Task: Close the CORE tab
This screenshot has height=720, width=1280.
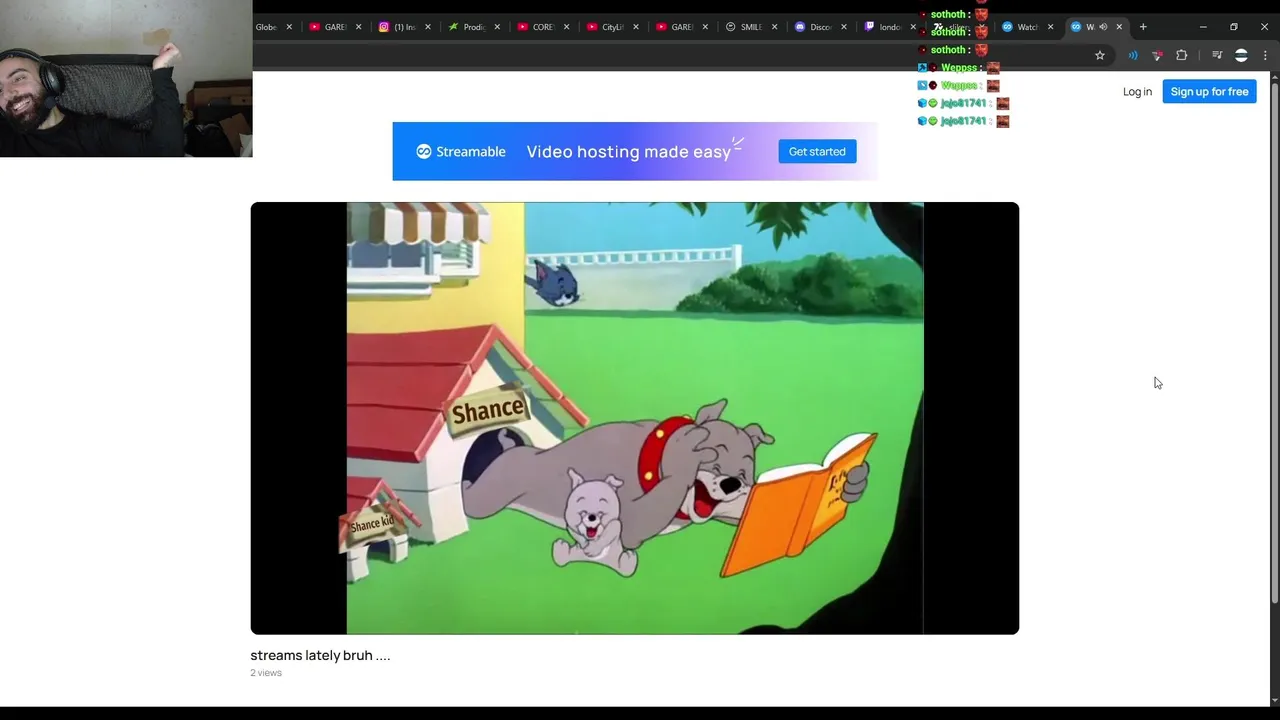Action: (566, 27)
